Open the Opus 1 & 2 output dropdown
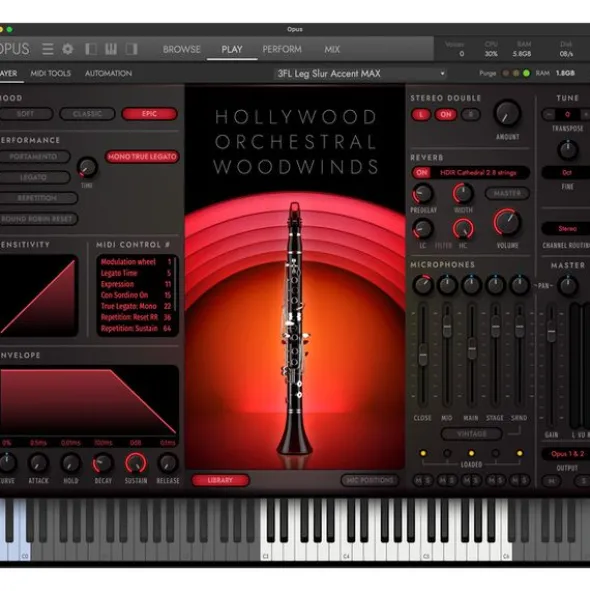Viewport: 590px width, 591px height. 567,454
